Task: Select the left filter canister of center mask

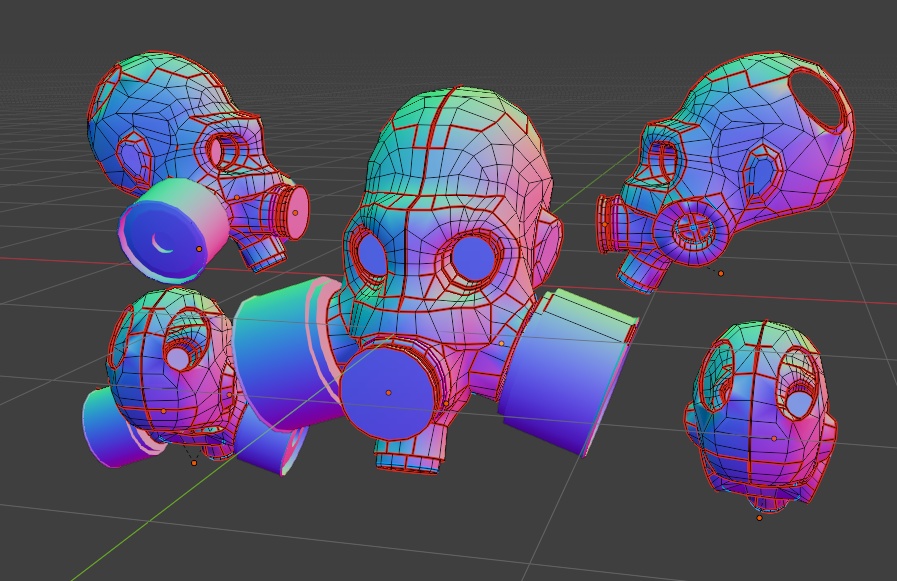Action: [x=286, y=353]
